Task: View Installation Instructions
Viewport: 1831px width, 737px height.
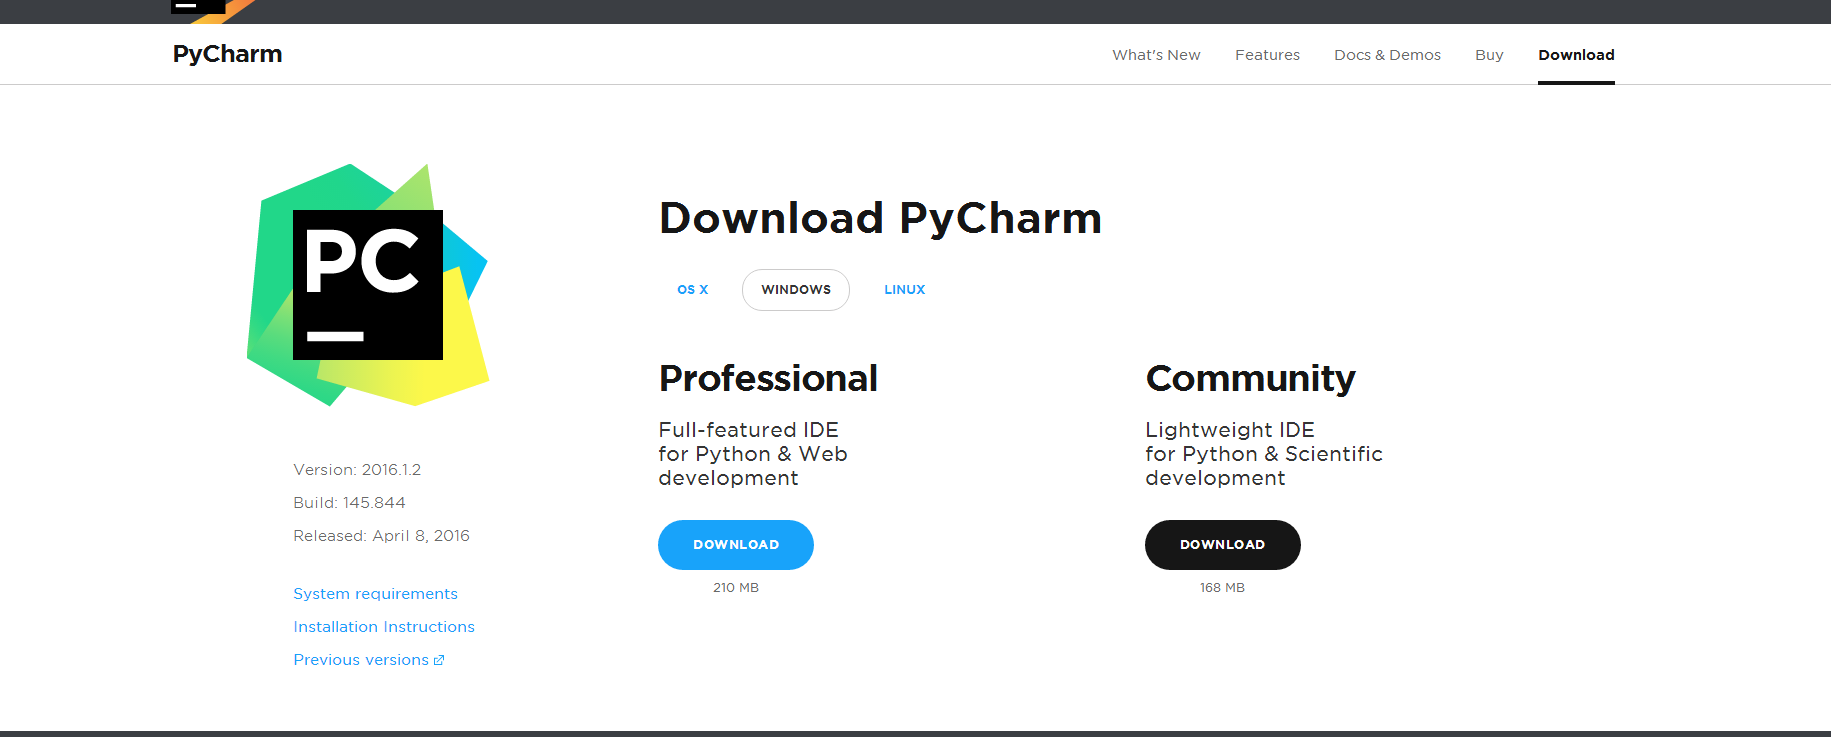Action: tap(384, 627)
